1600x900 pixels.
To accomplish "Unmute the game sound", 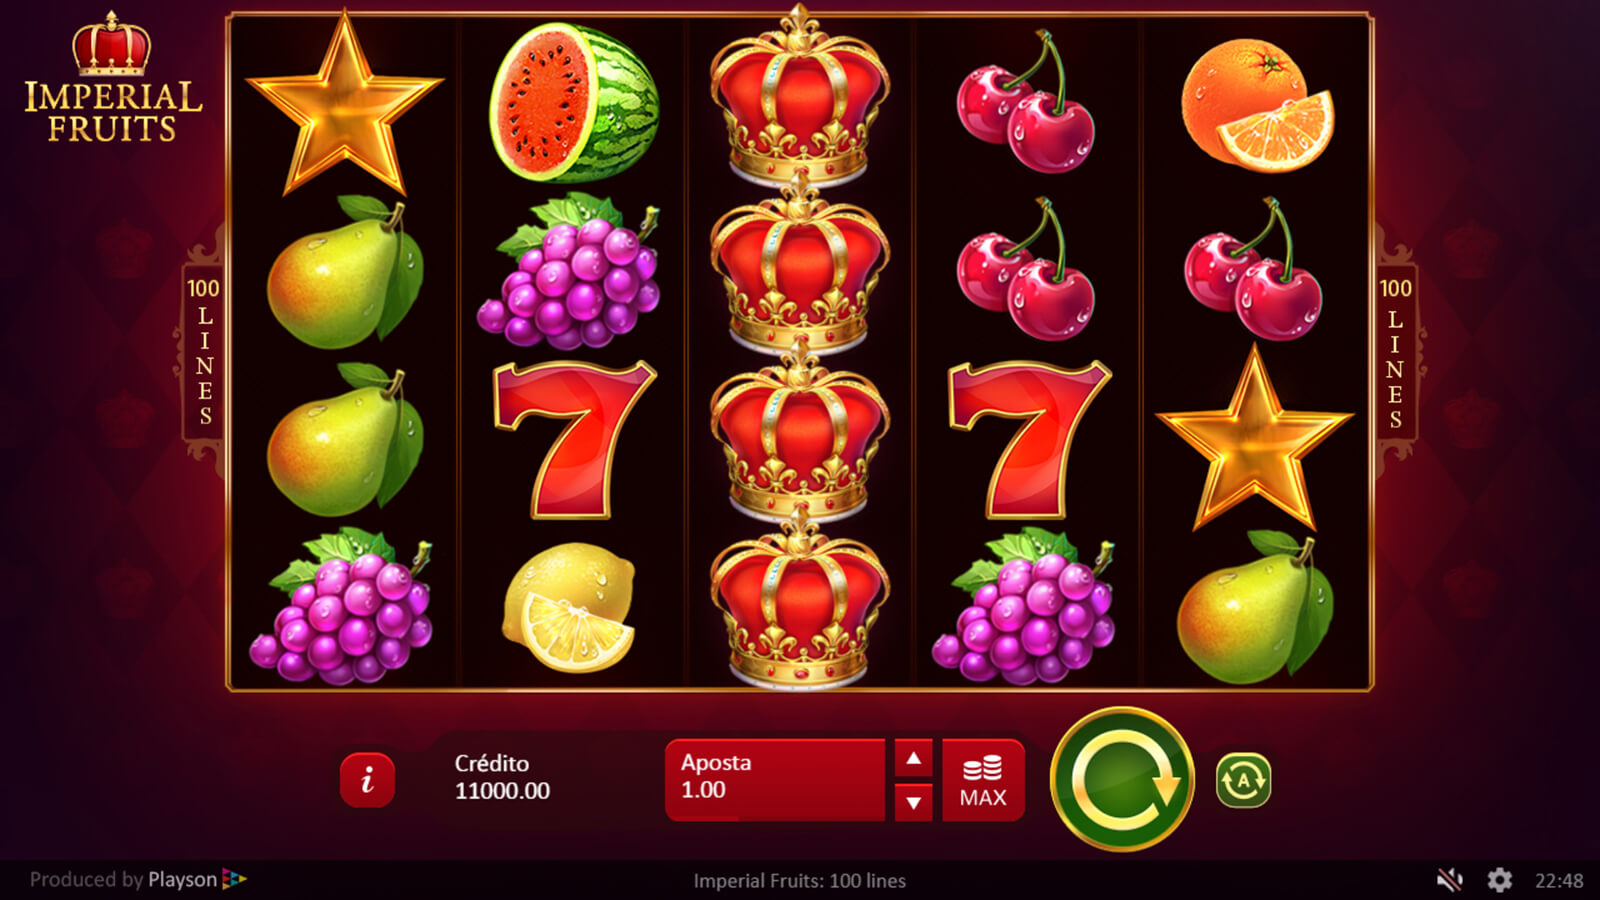I will tap(1449, 880).
